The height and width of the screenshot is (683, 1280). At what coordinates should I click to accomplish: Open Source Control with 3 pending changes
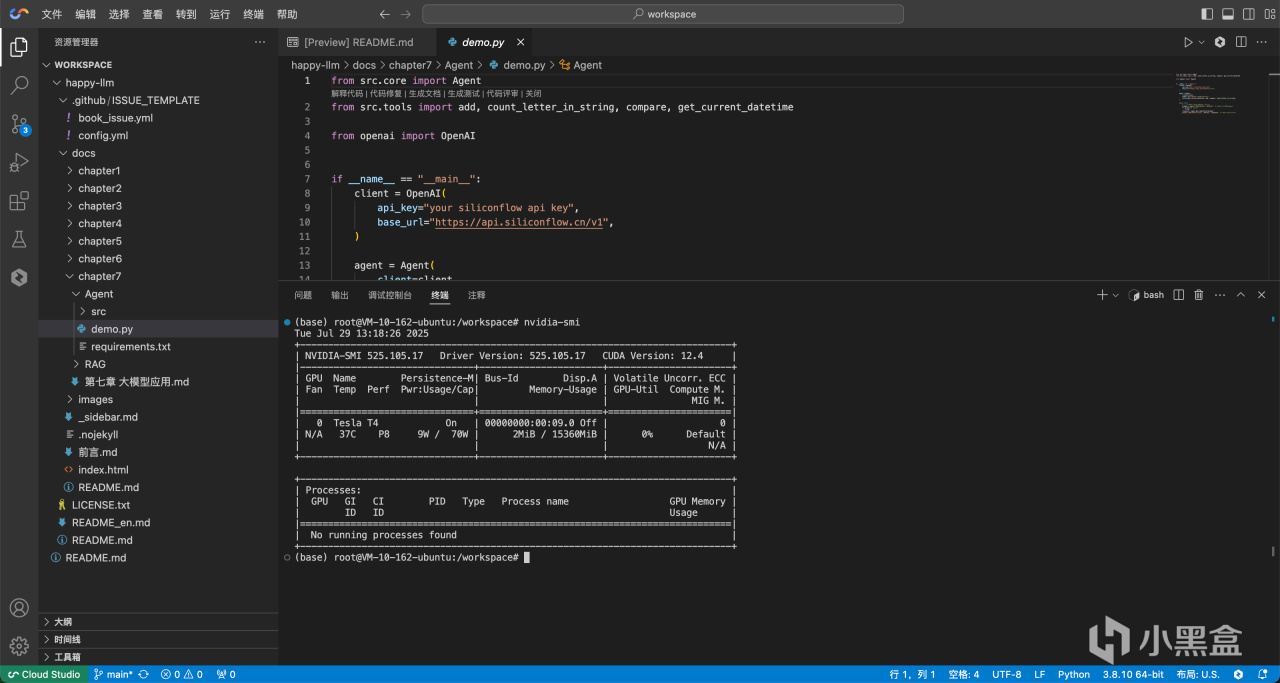tap(18, 124)
